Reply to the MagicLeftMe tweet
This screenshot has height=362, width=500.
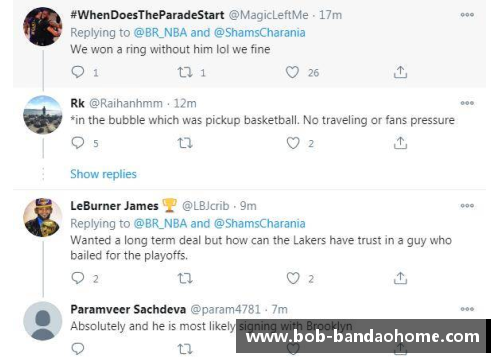coord(78,72)
